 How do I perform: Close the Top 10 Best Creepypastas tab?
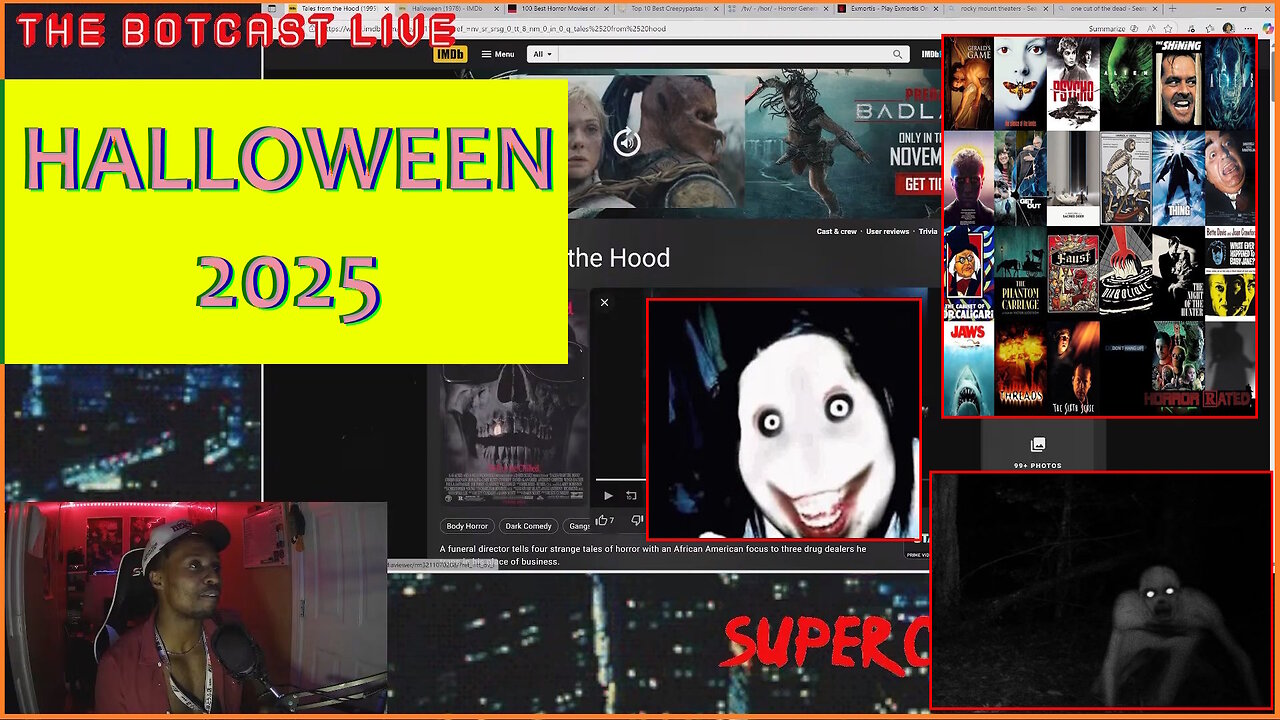[714, 8]
